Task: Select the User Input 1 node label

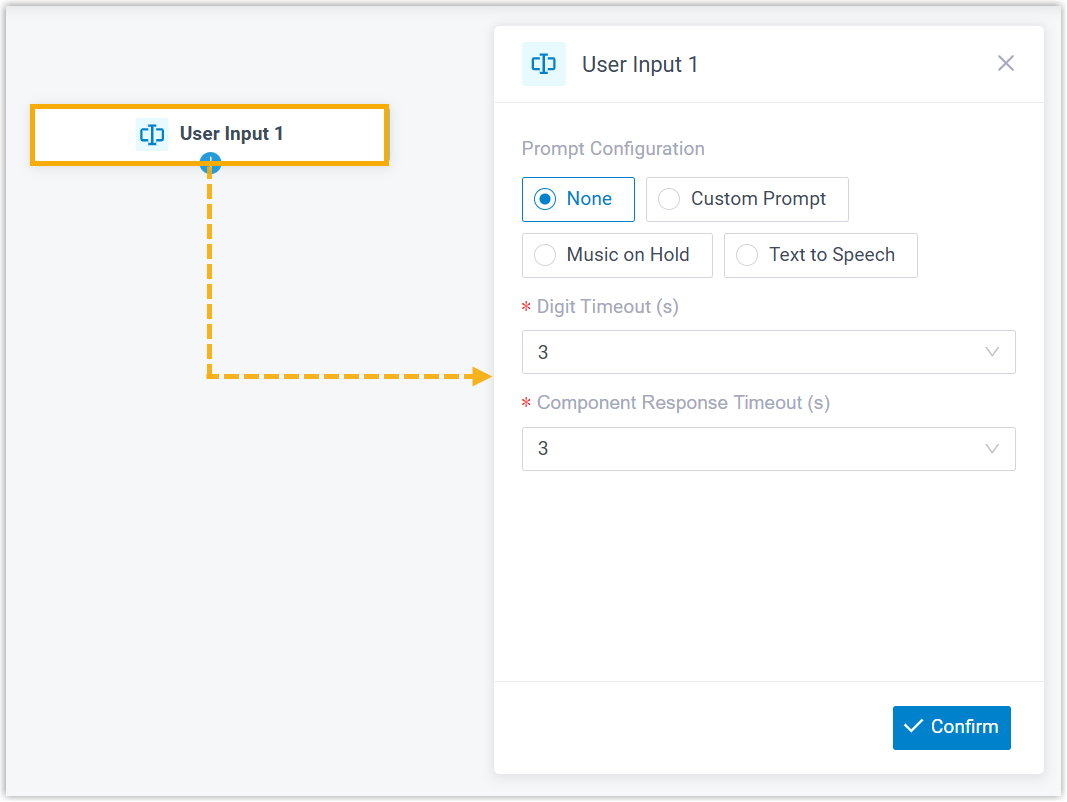Action: pyautogui.click(x=231, y=134)
